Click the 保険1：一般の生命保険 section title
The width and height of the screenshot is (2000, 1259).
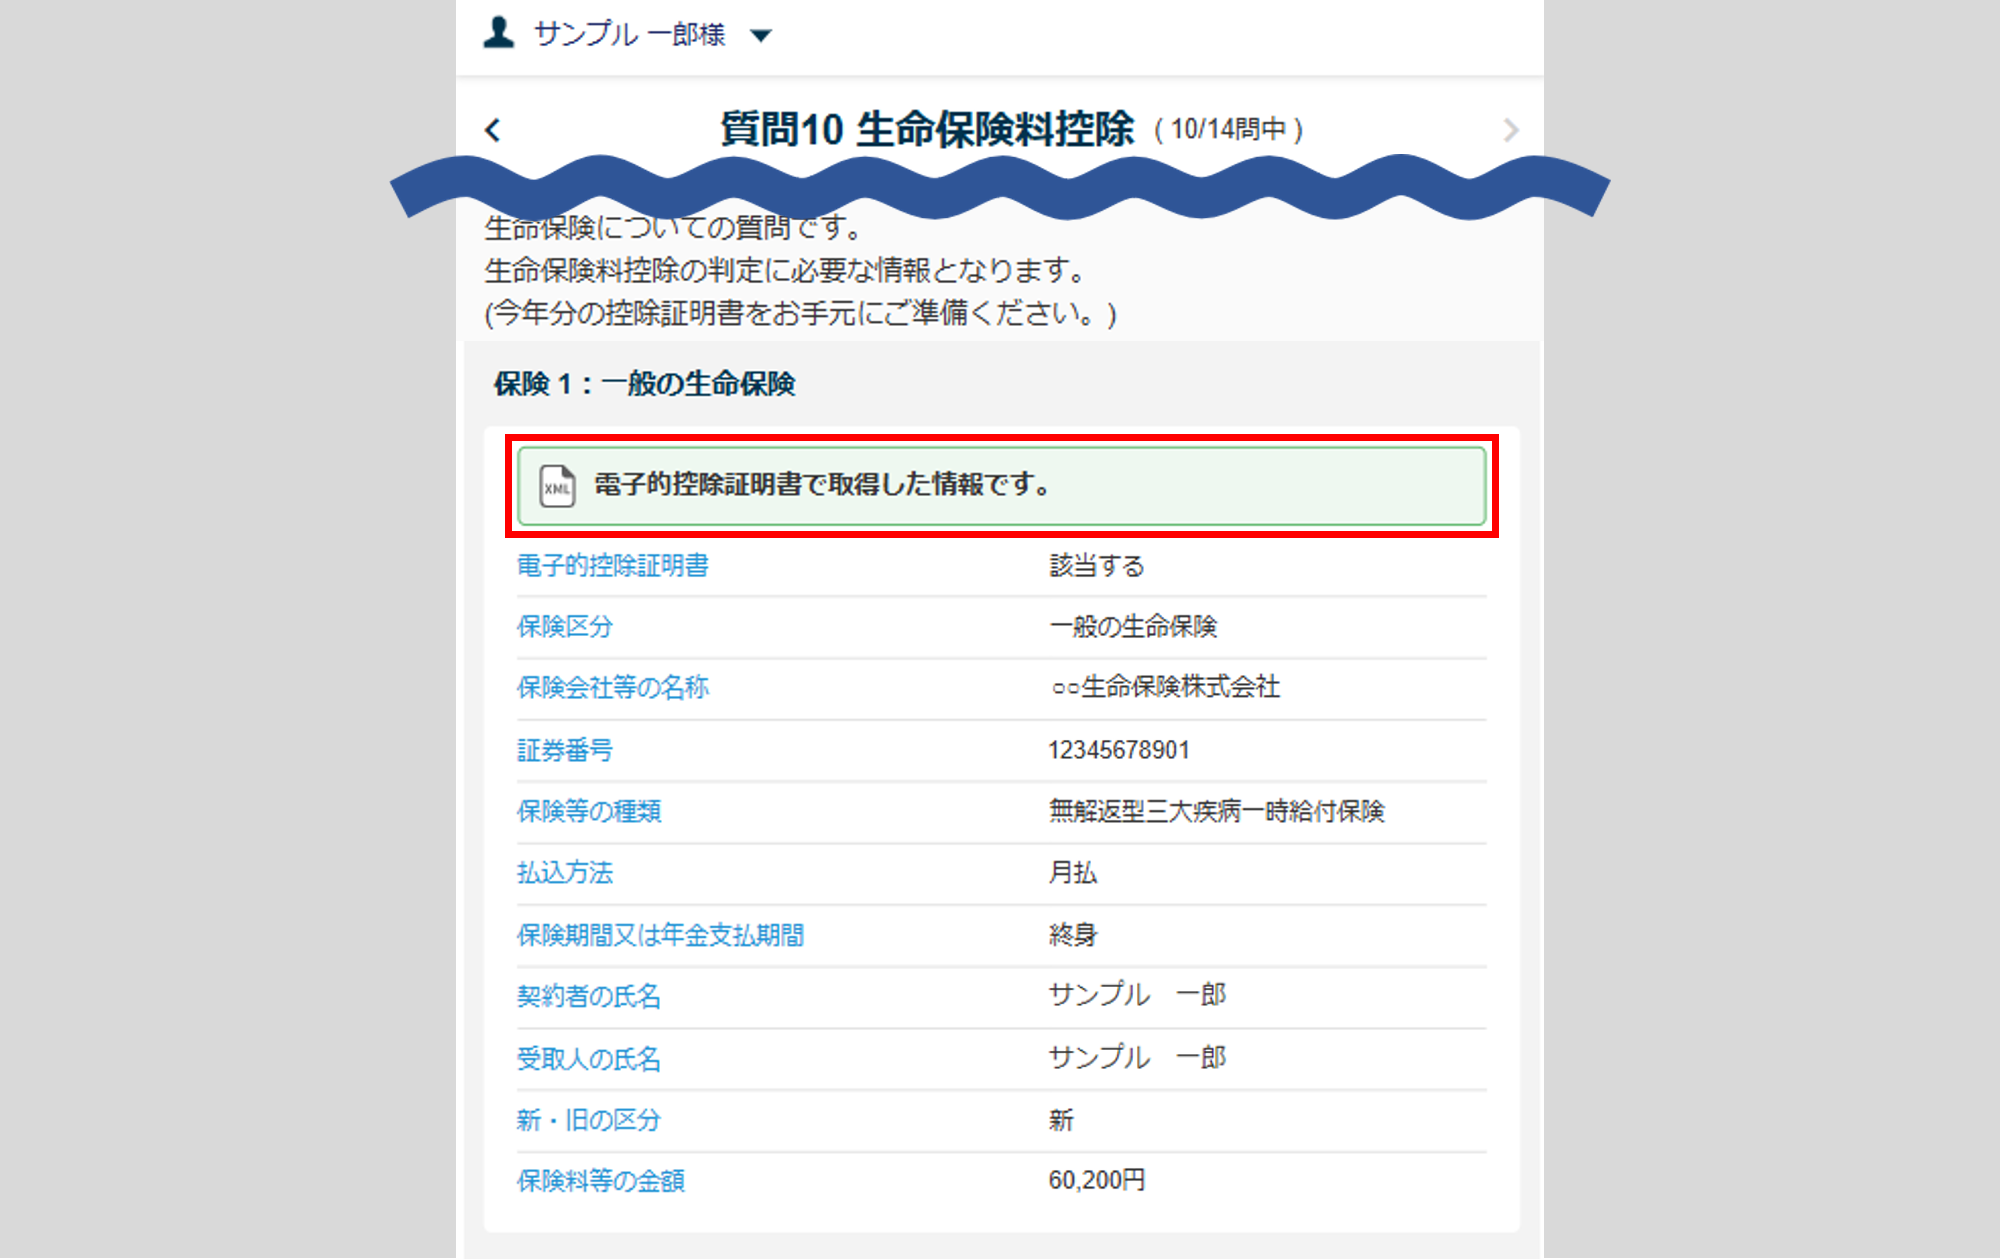pyautogui.click(x=644, y=384)
